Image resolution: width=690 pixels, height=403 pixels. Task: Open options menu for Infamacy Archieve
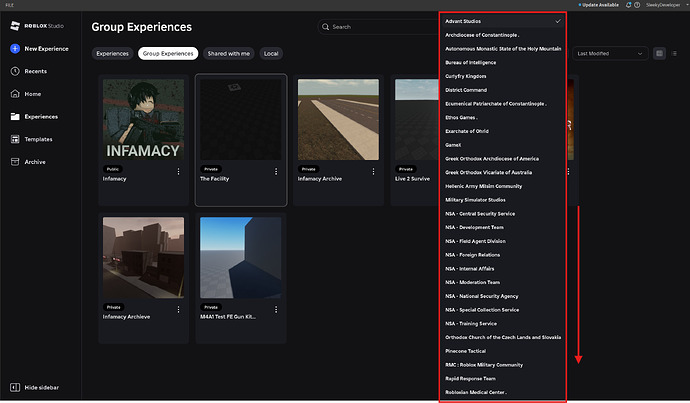178,310
